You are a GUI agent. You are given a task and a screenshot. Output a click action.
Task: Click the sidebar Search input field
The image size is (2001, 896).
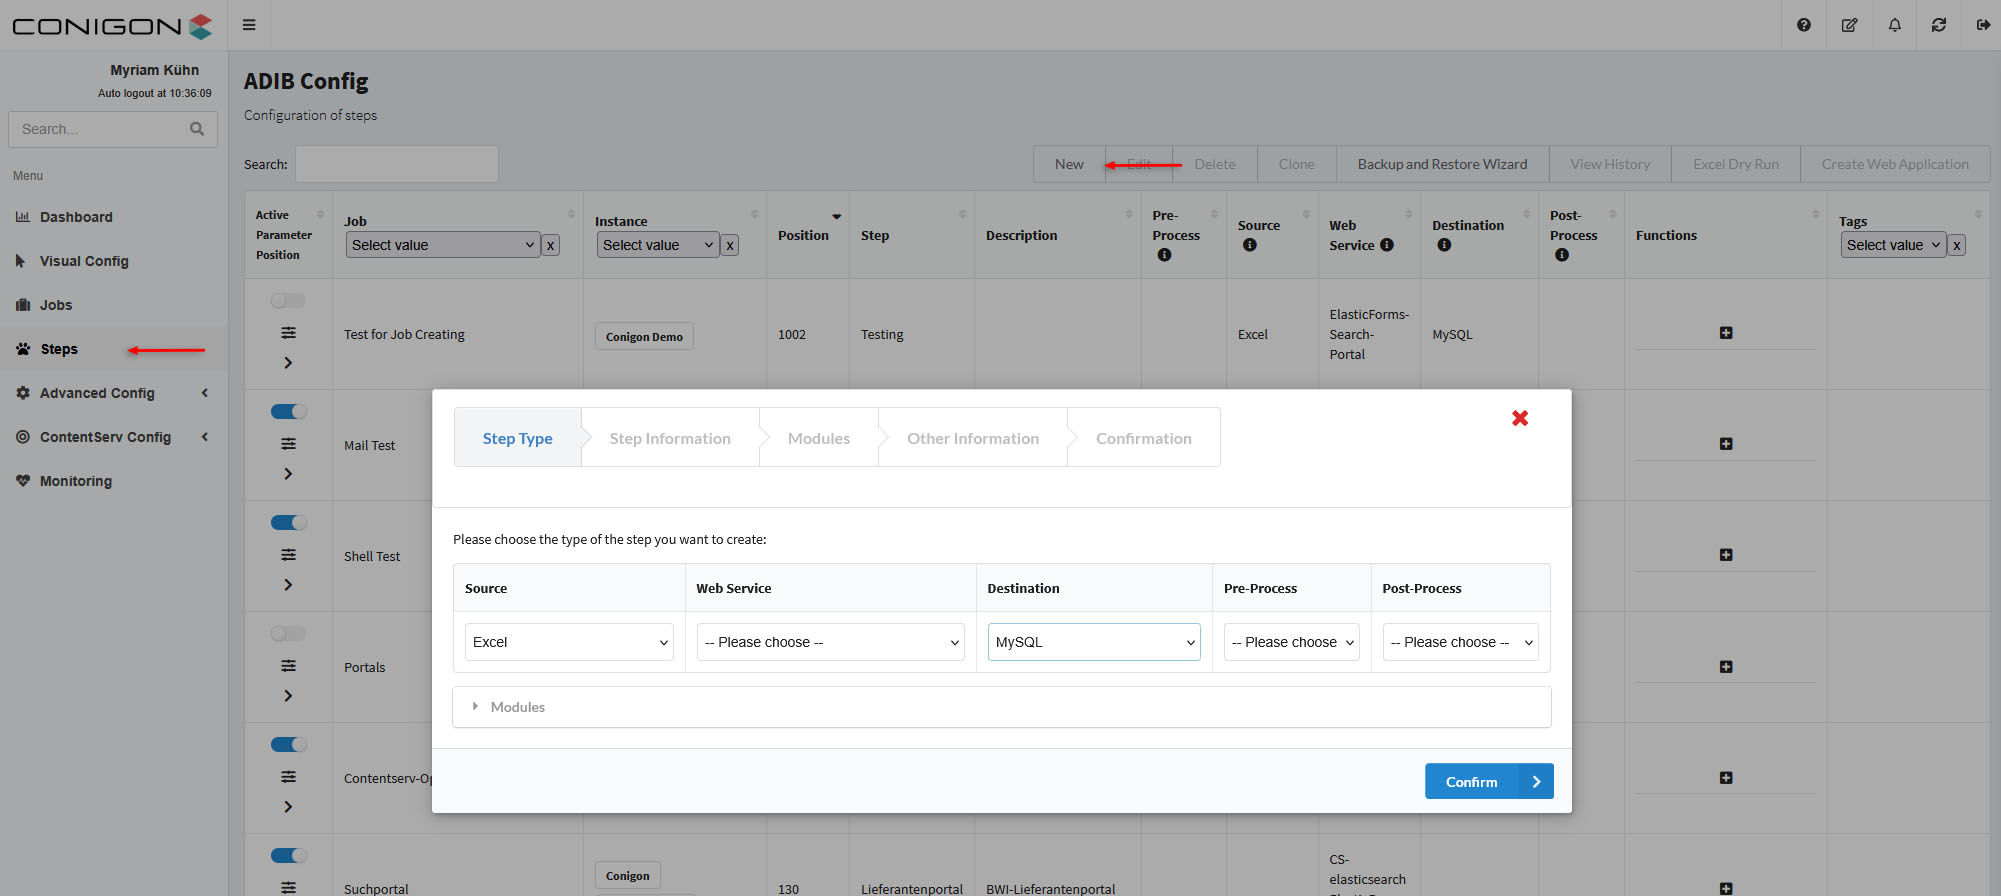point(100,129)
